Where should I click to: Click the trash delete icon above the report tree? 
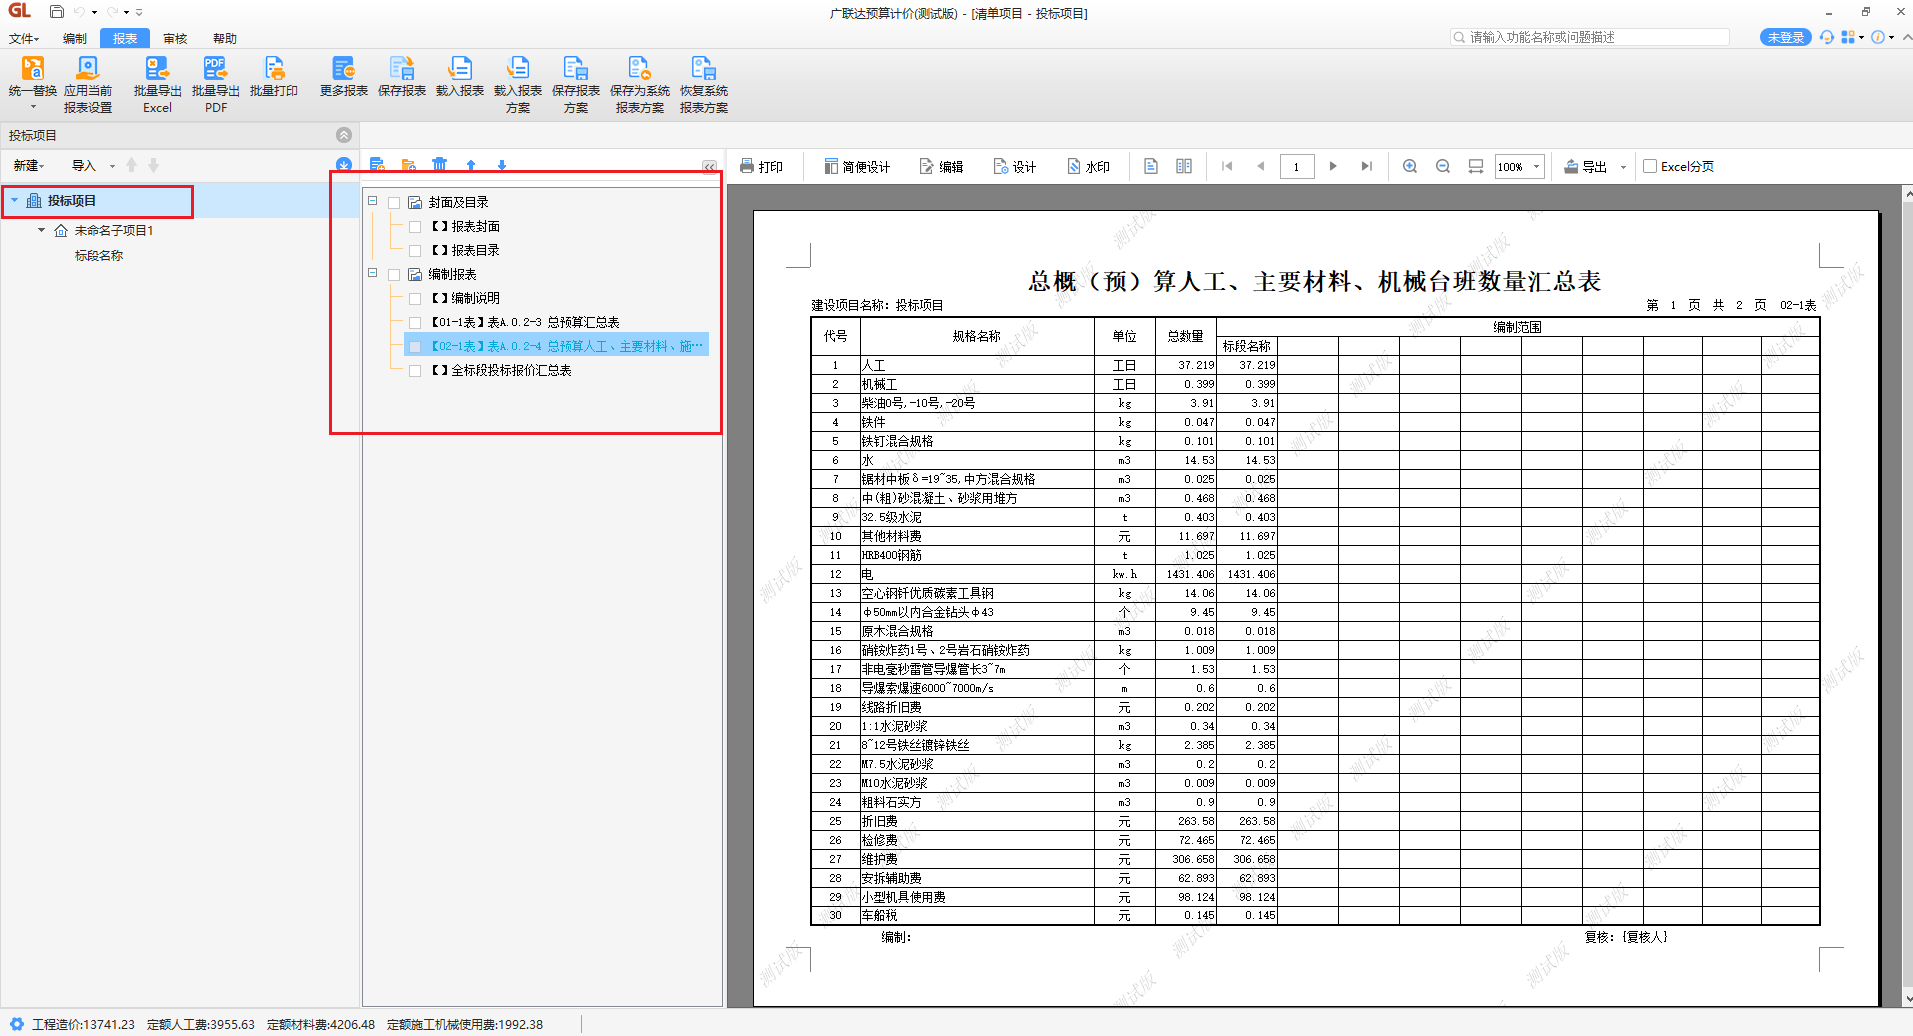tap(439, 164)
